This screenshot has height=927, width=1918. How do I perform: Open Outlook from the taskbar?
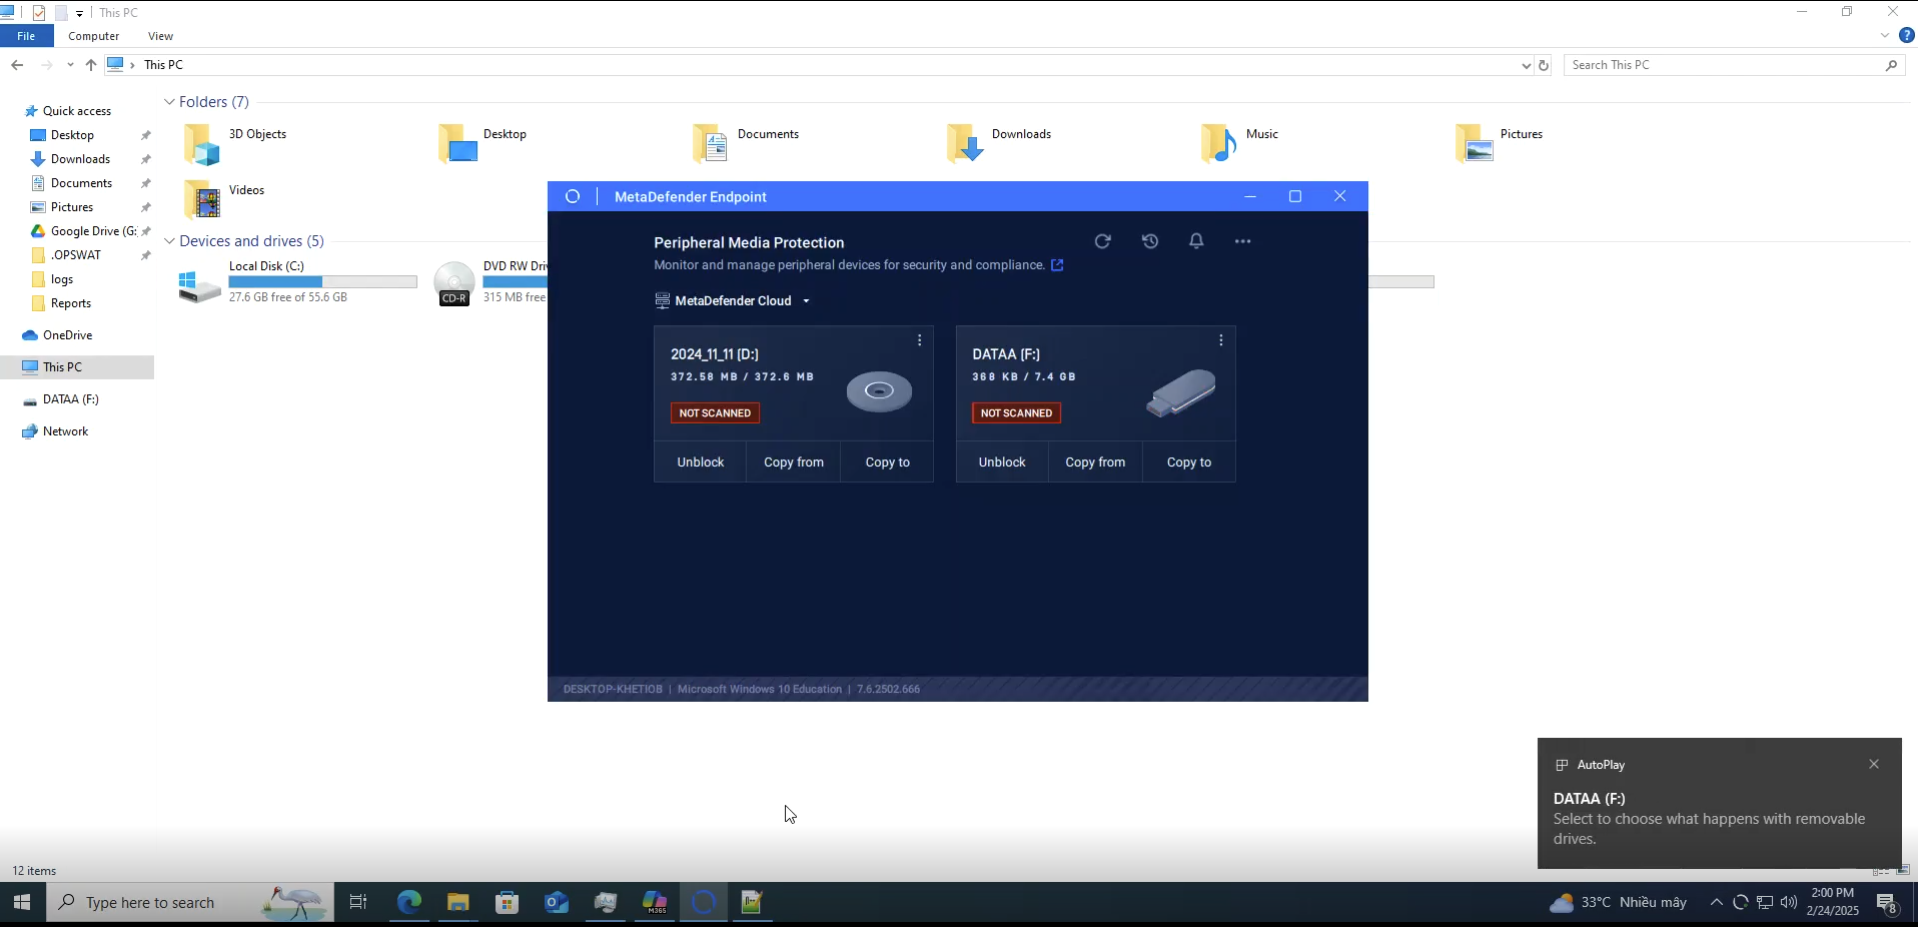pos(556,903)
